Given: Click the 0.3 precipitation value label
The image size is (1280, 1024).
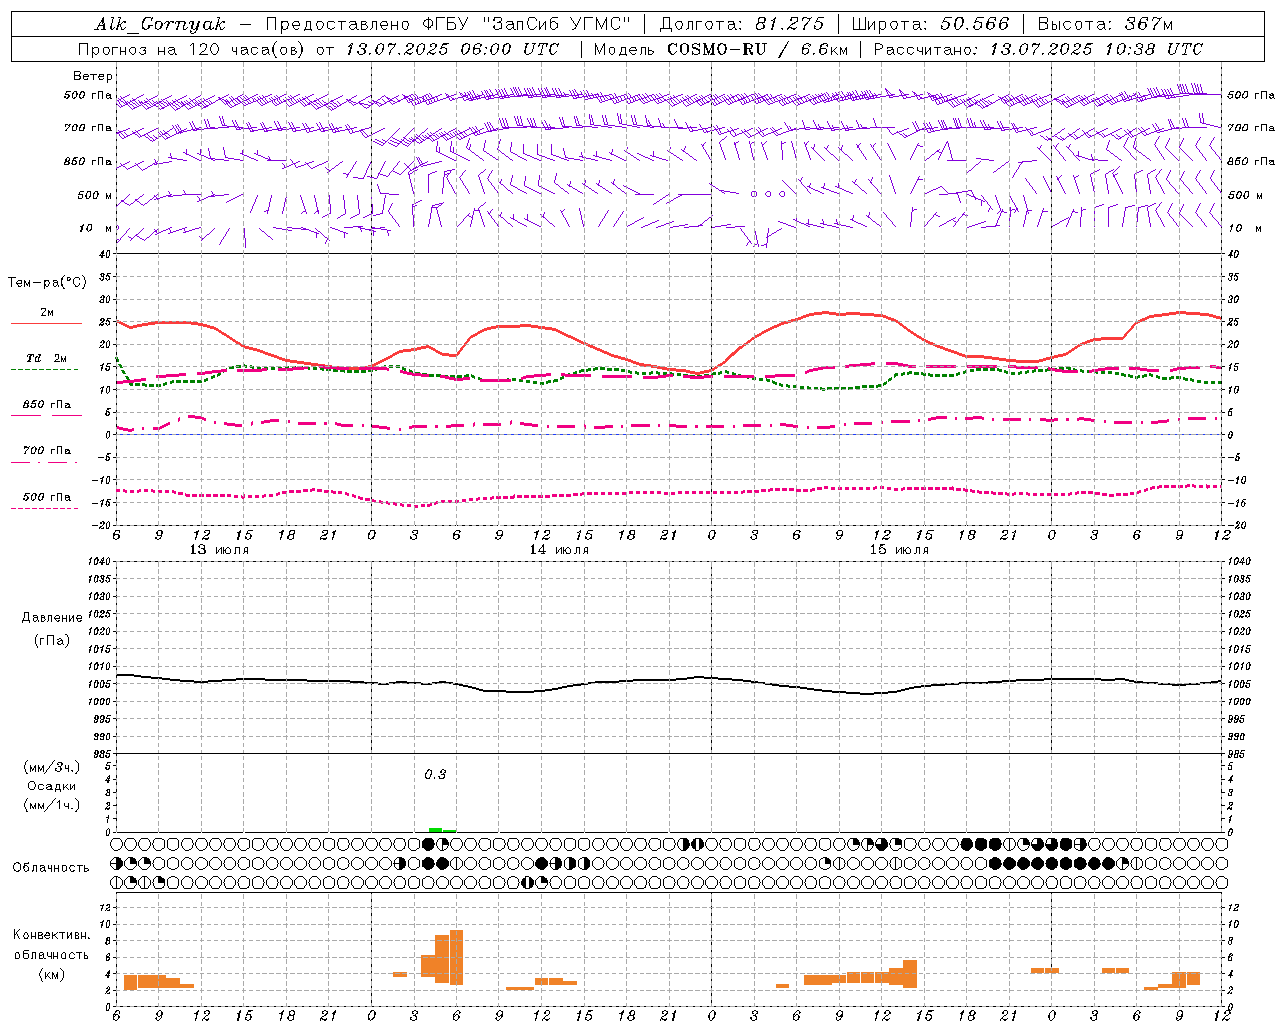Looking at the screenshot, I should tap(435, 775).
